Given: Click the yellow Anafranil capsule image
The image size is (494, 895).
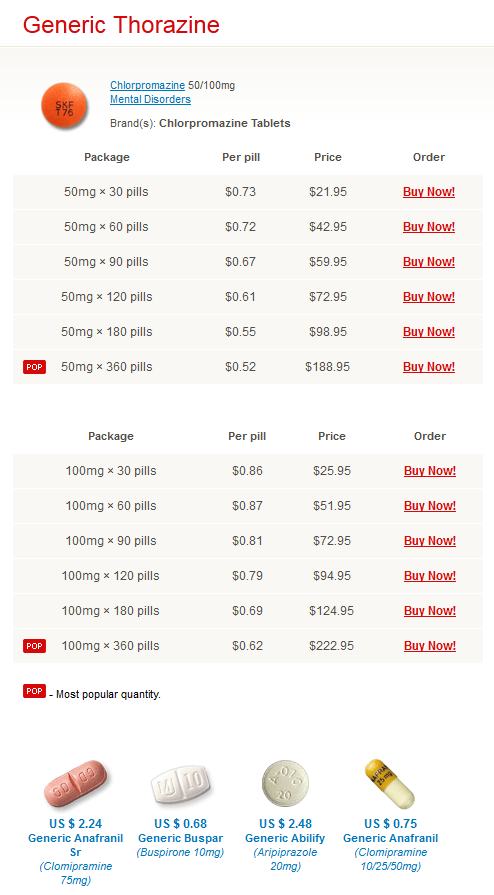Looking at the screenshot, I should pyautogui.click(x=390, y=783).
